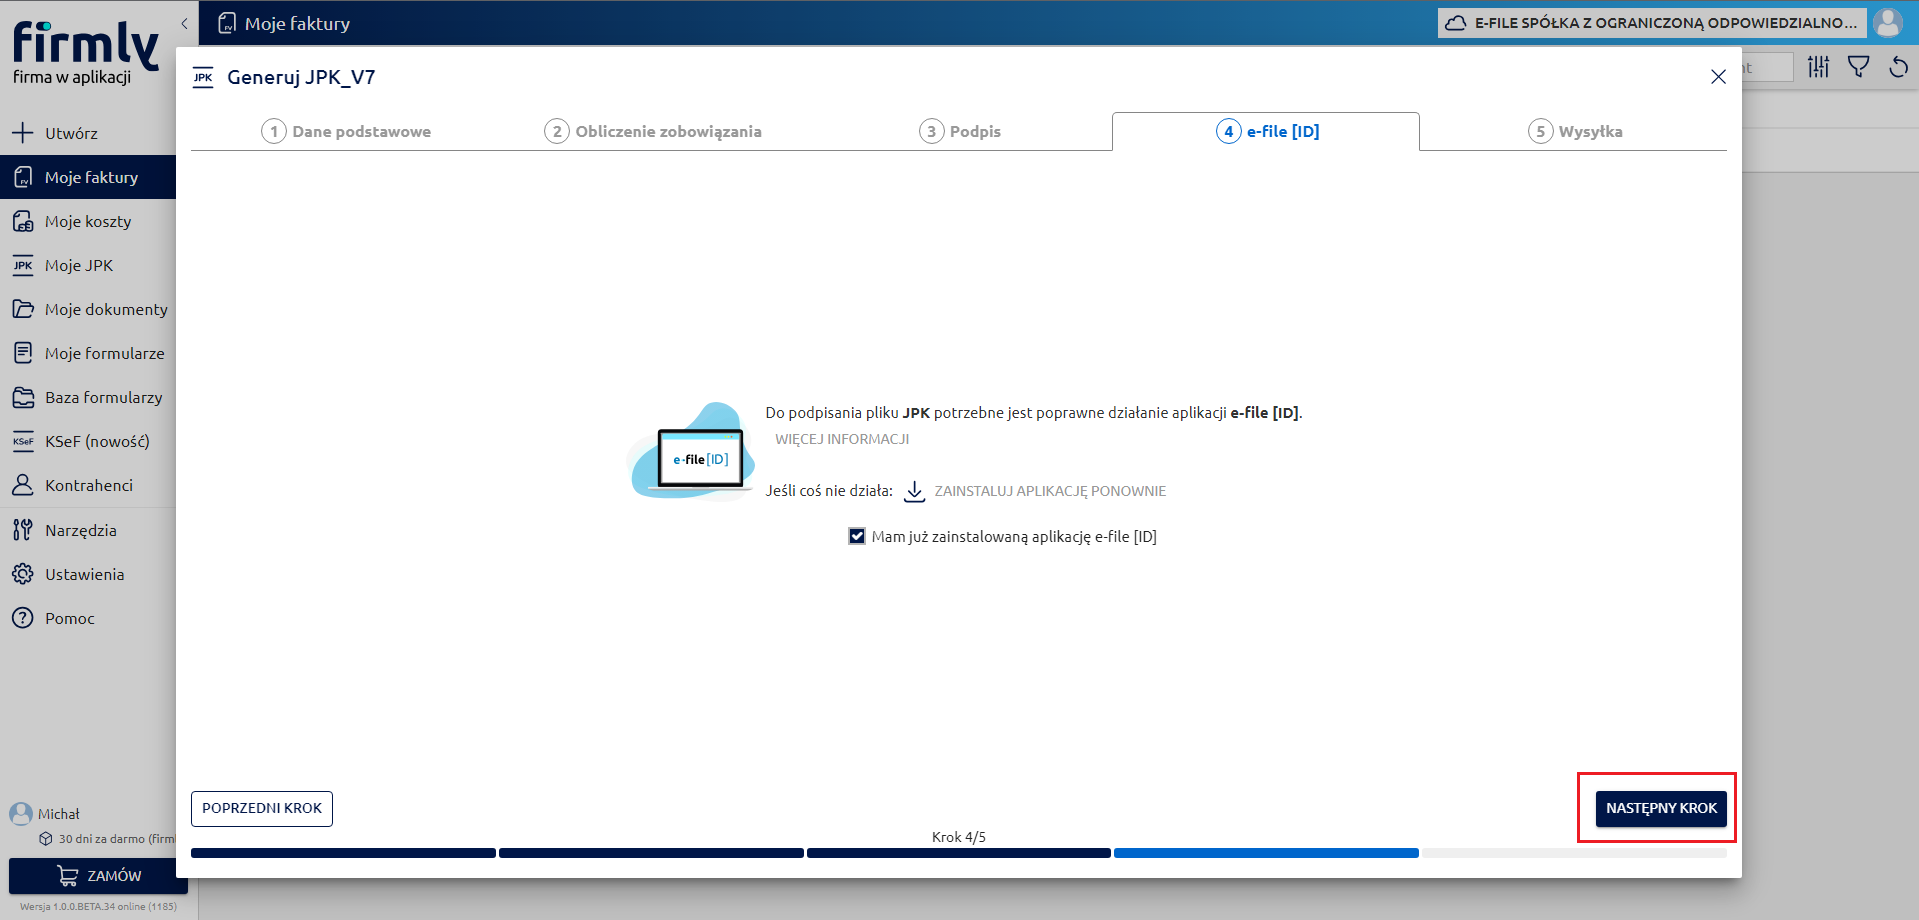Click the gear icon beside Ustawienia
The image size is (1919, 920).
pyautogui.click(x=23, y=574)
